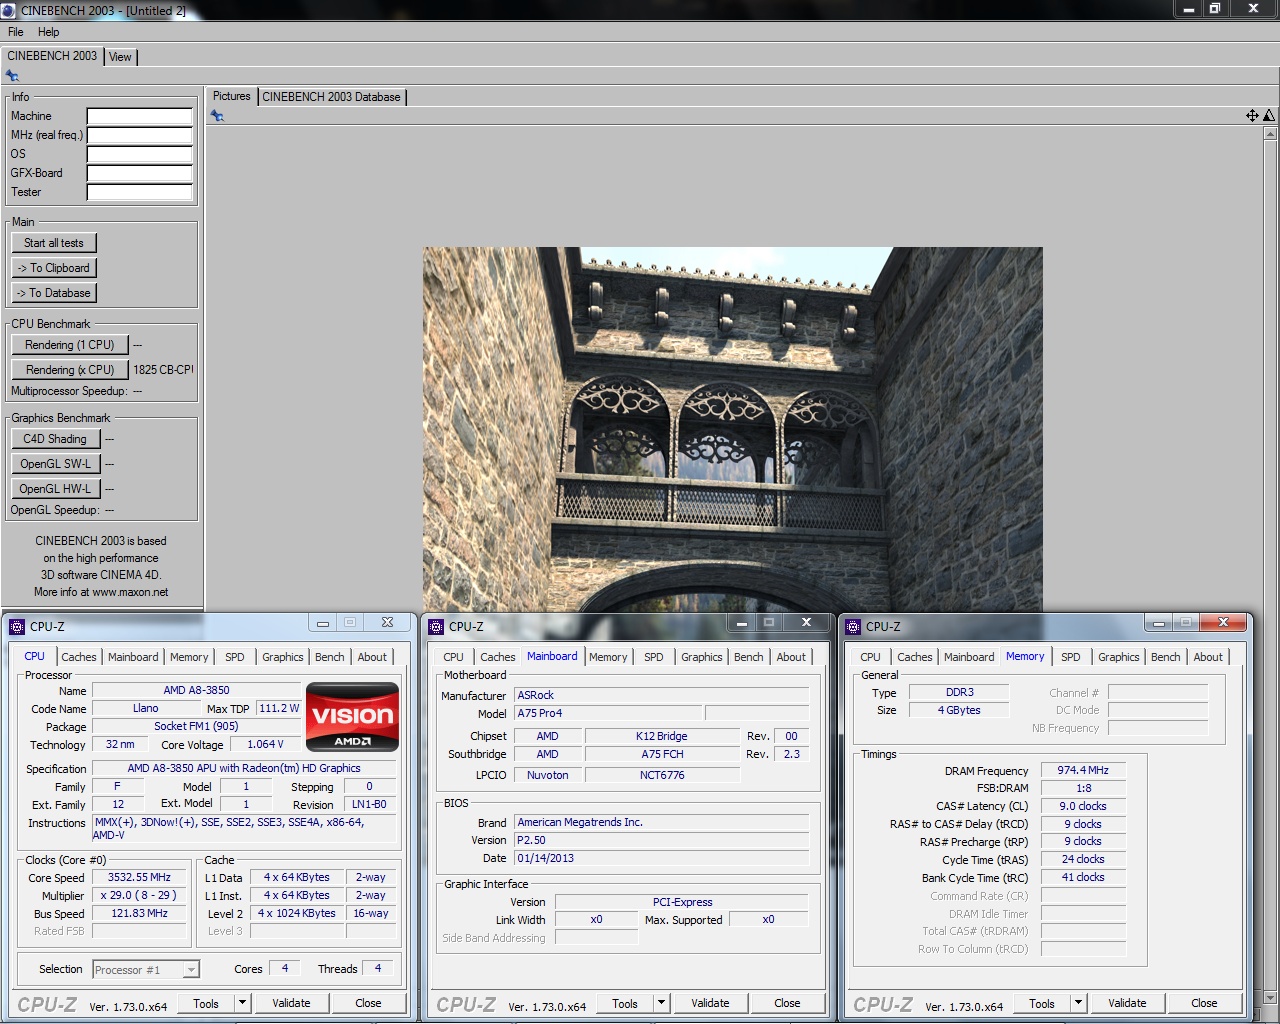Click CPU-Z icon in the left CPU-Z window title
The width and height of the screenshot is (1280, 1024).
[x=16, y=627]
